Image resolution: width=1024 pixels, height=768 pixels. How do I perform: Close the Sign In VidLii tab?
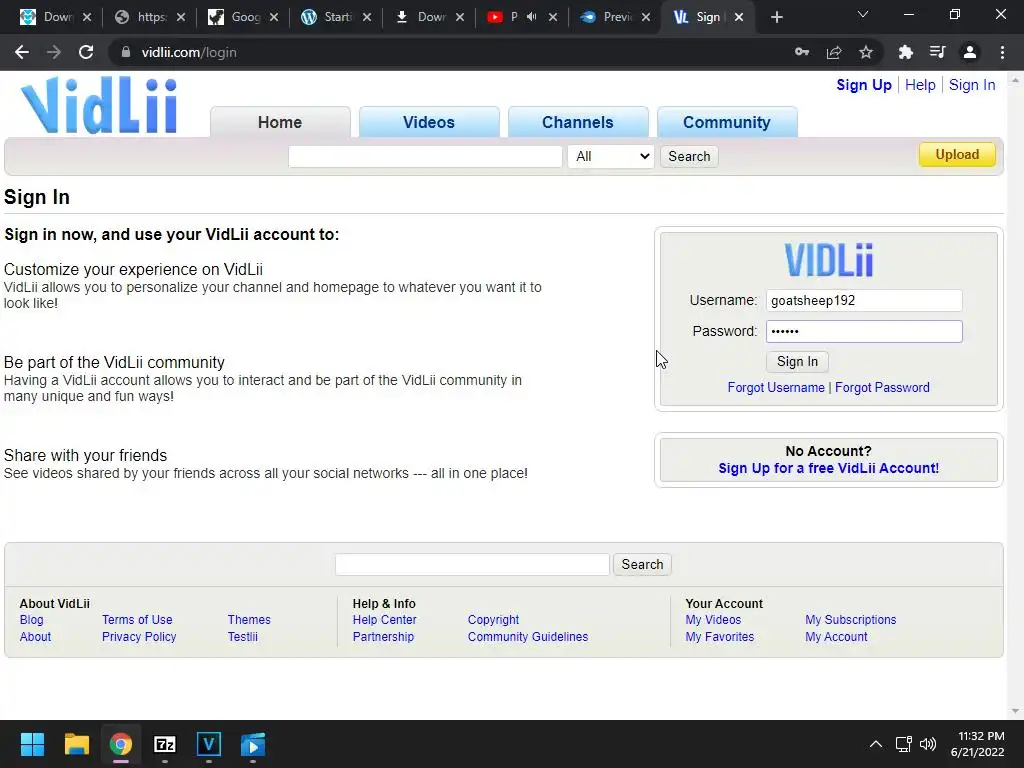pyautogui.click(x=739, y=17)
